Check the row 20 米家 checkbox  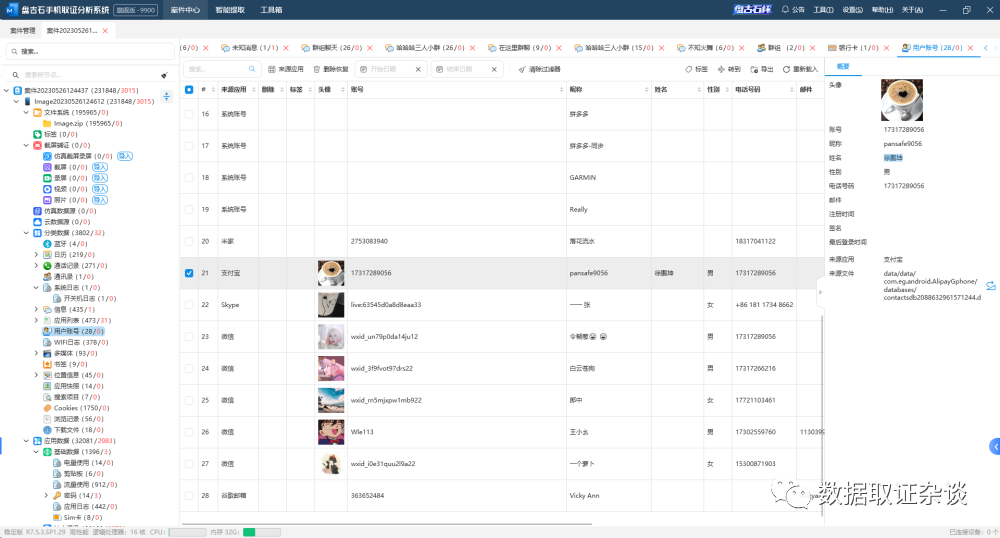189,242
